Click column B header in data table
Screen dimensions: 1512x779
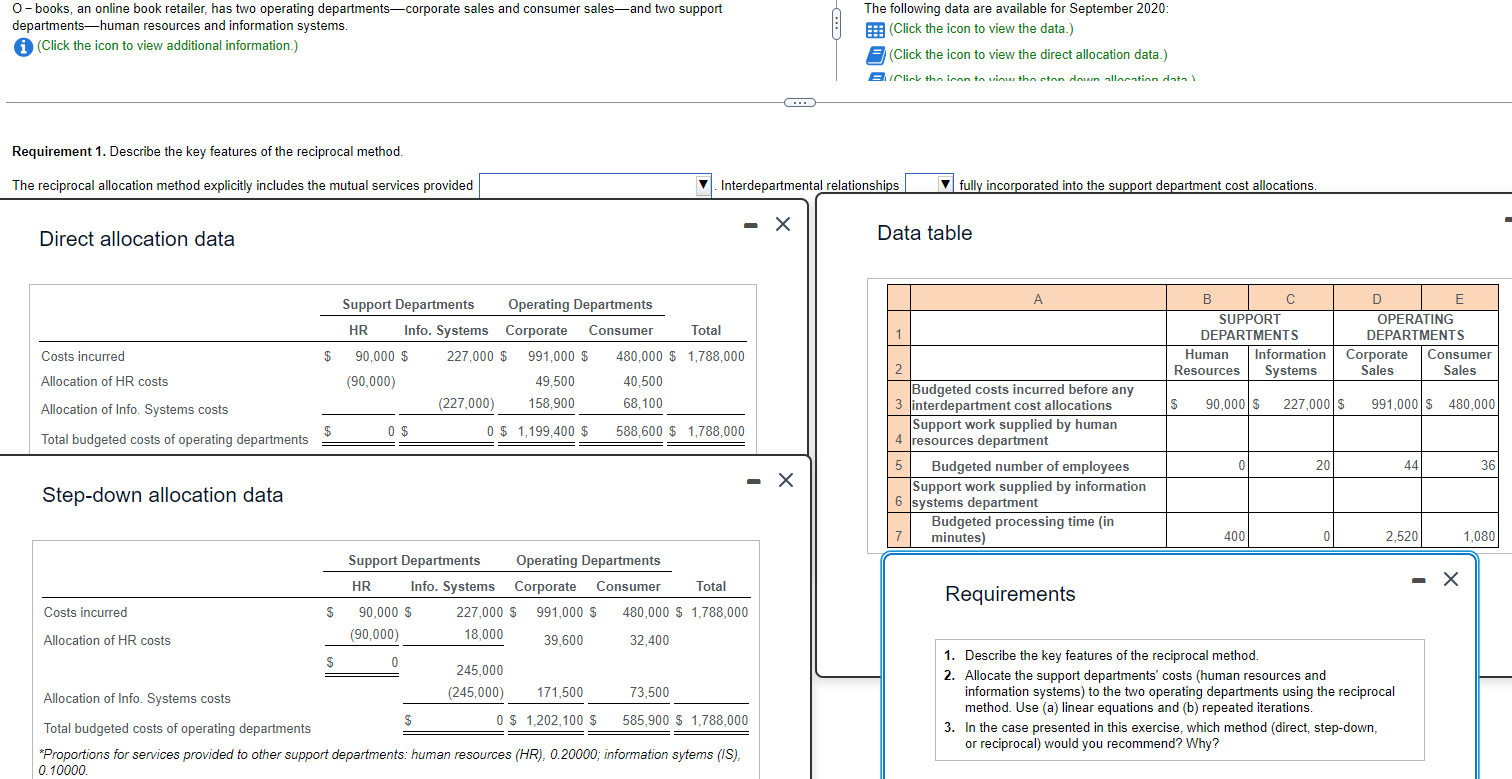[1206, 298]
